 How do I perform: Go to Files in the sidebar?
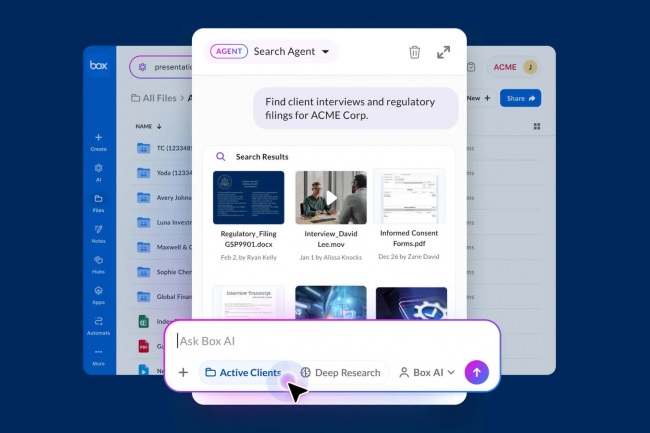(98, 203)
